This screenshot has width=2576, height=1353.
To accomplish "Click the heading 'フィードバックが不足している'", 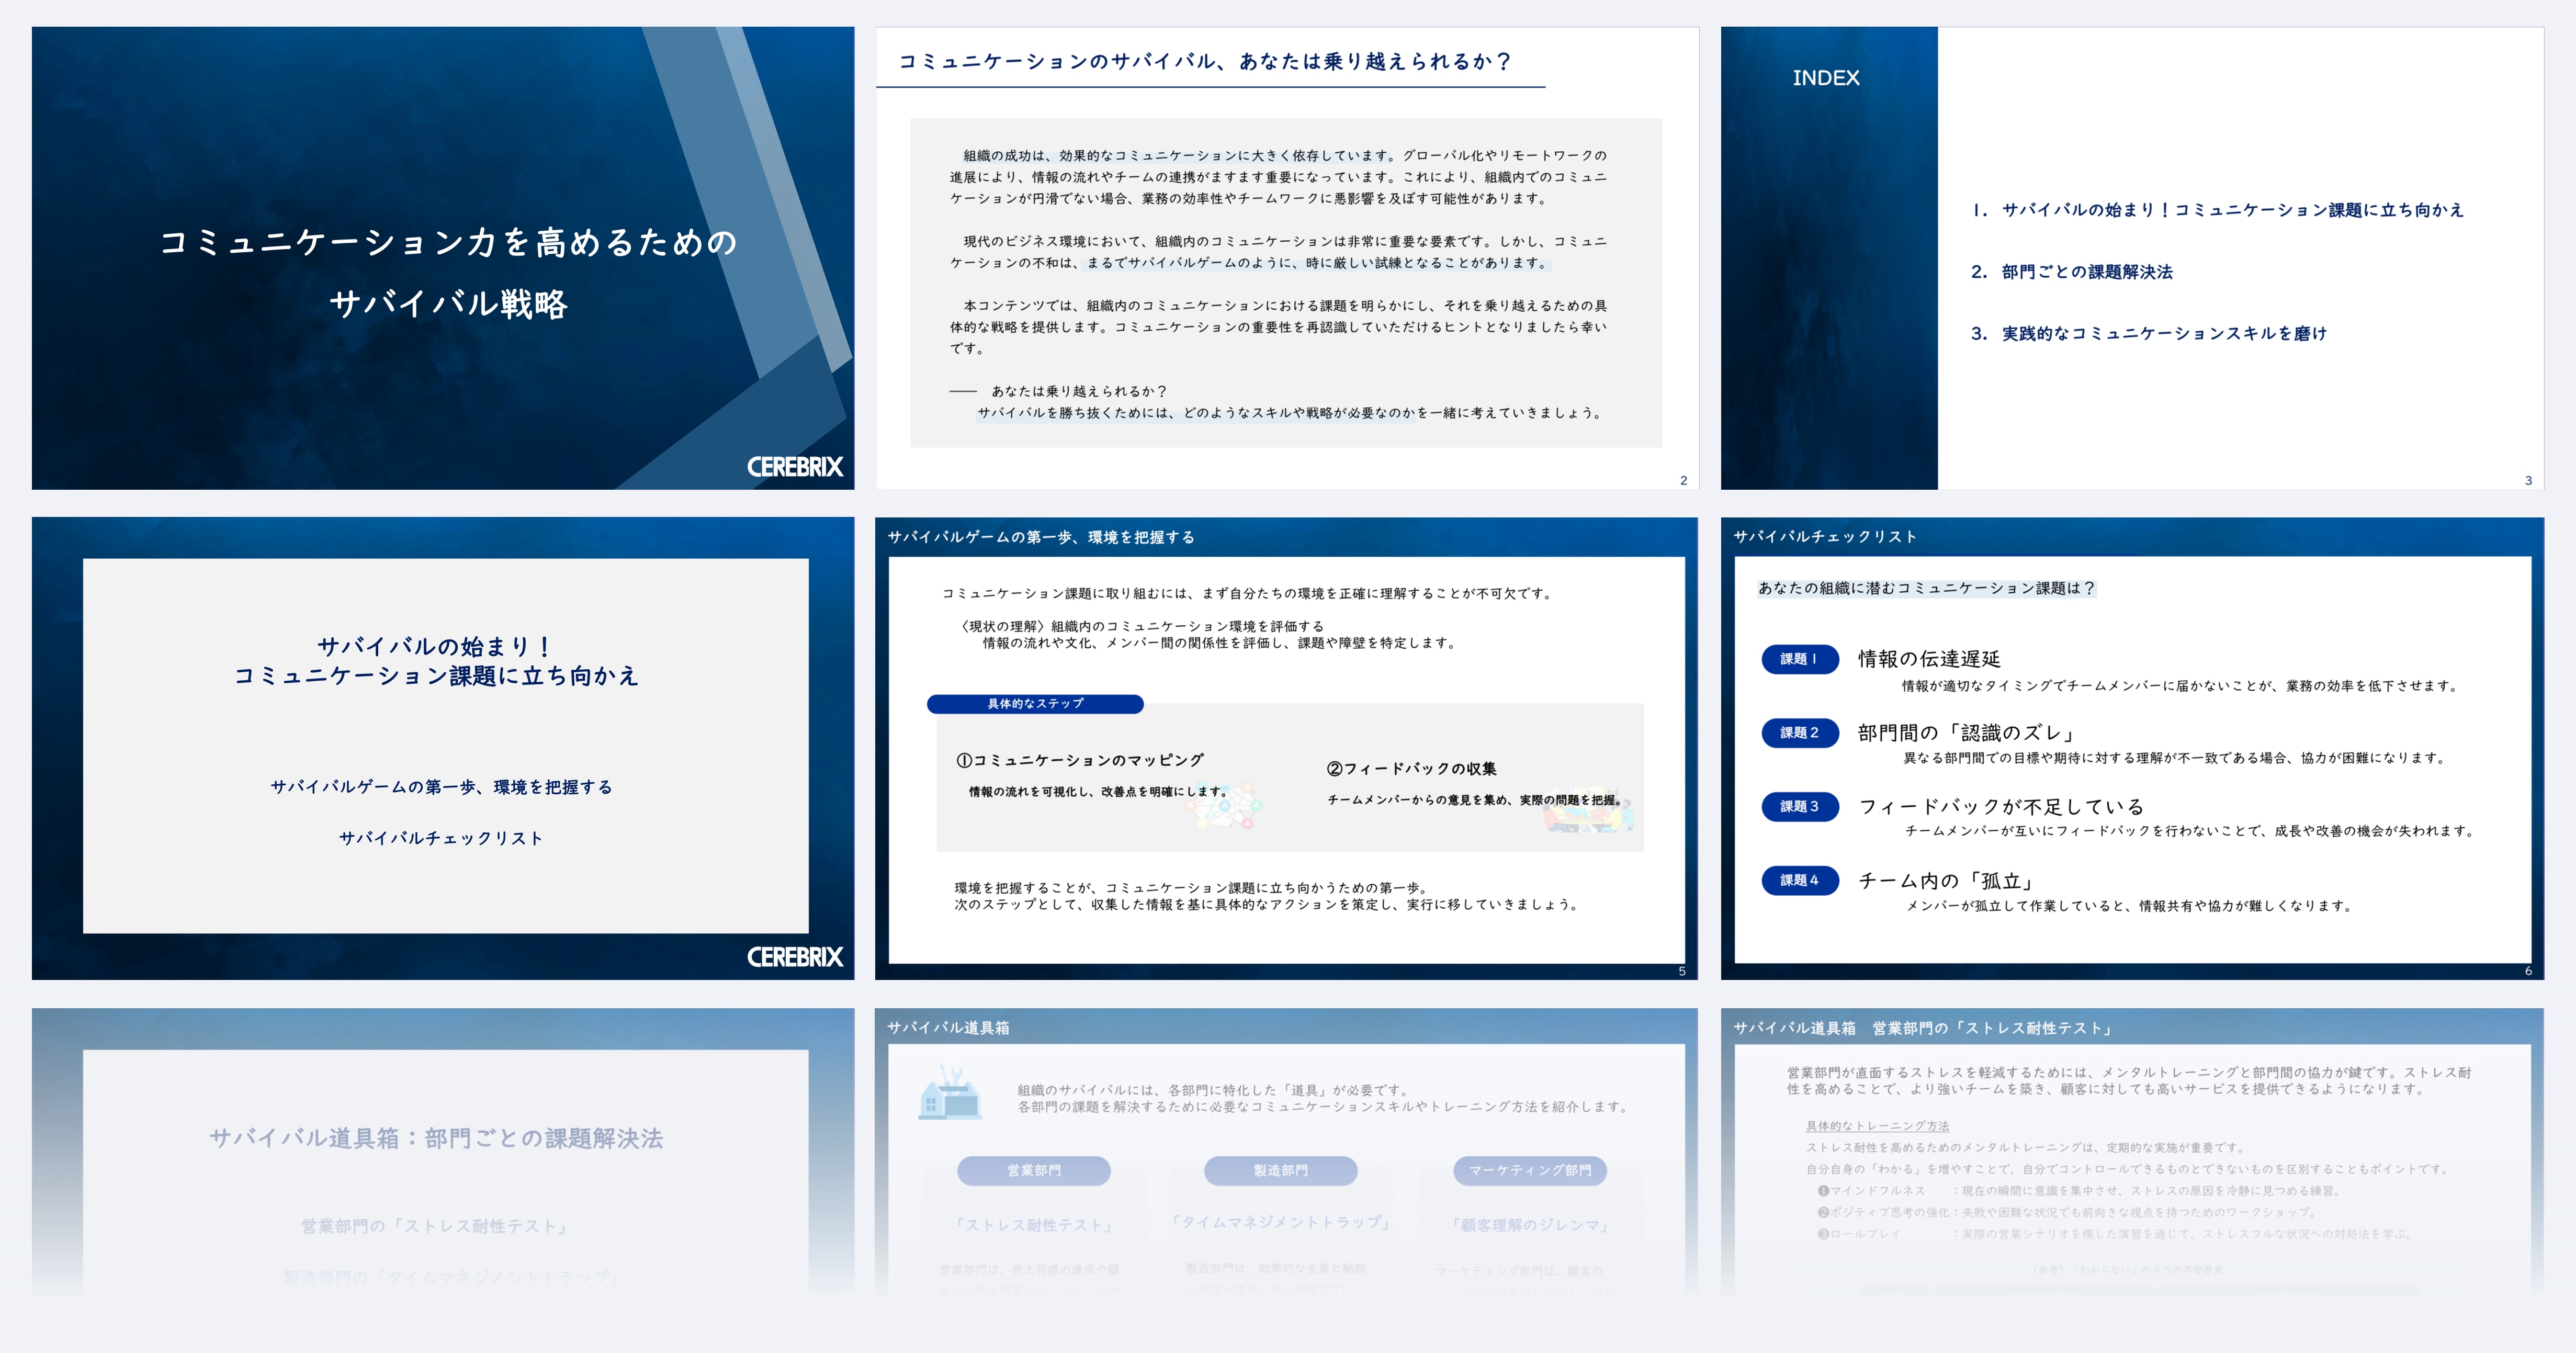I will (2001, 807).
